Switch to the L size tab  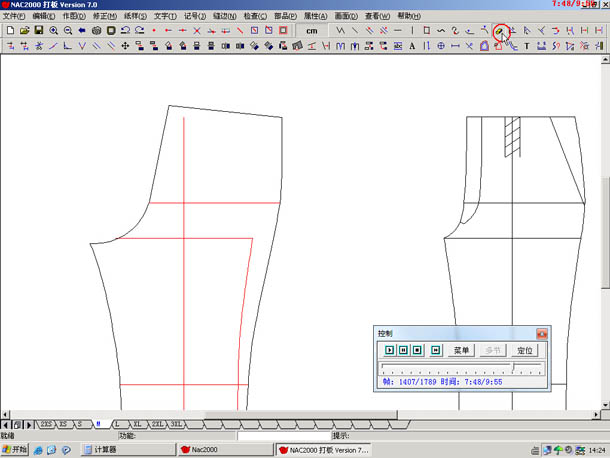point(117,424)
